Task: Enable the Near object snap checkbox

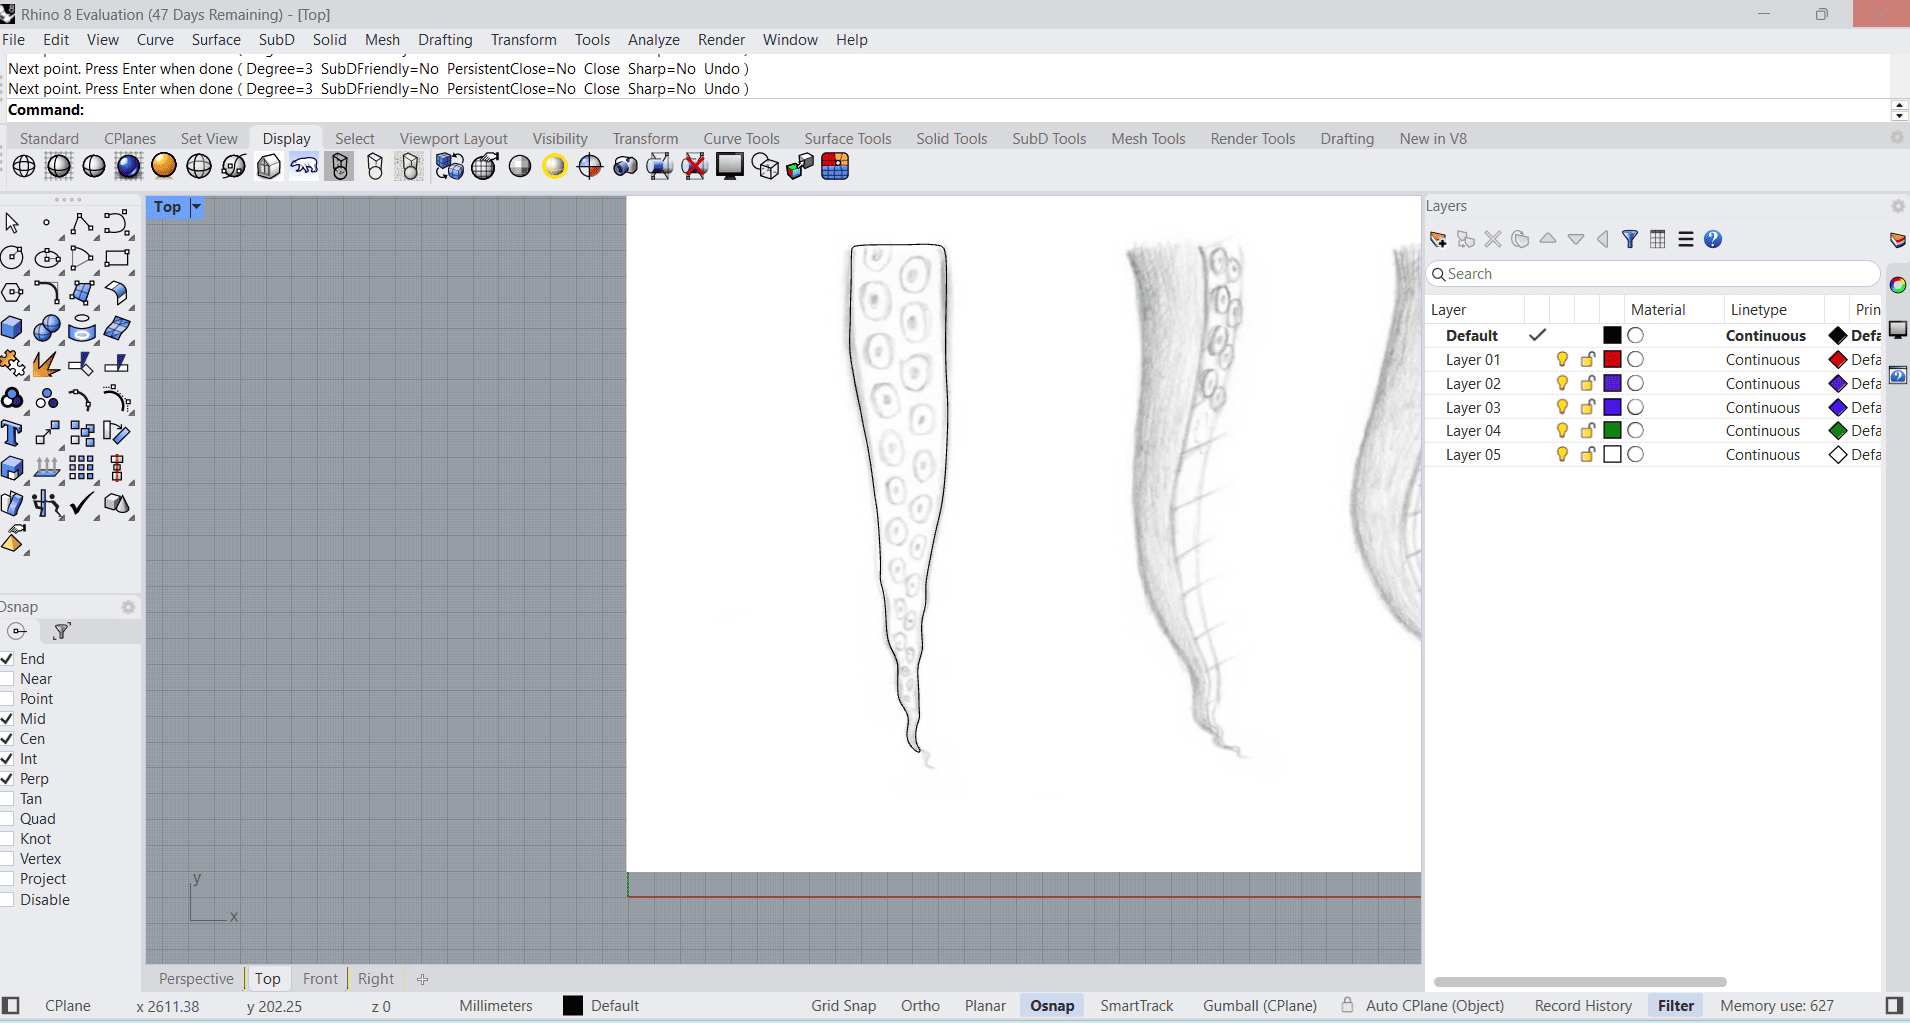Action: tap(7, 679)
